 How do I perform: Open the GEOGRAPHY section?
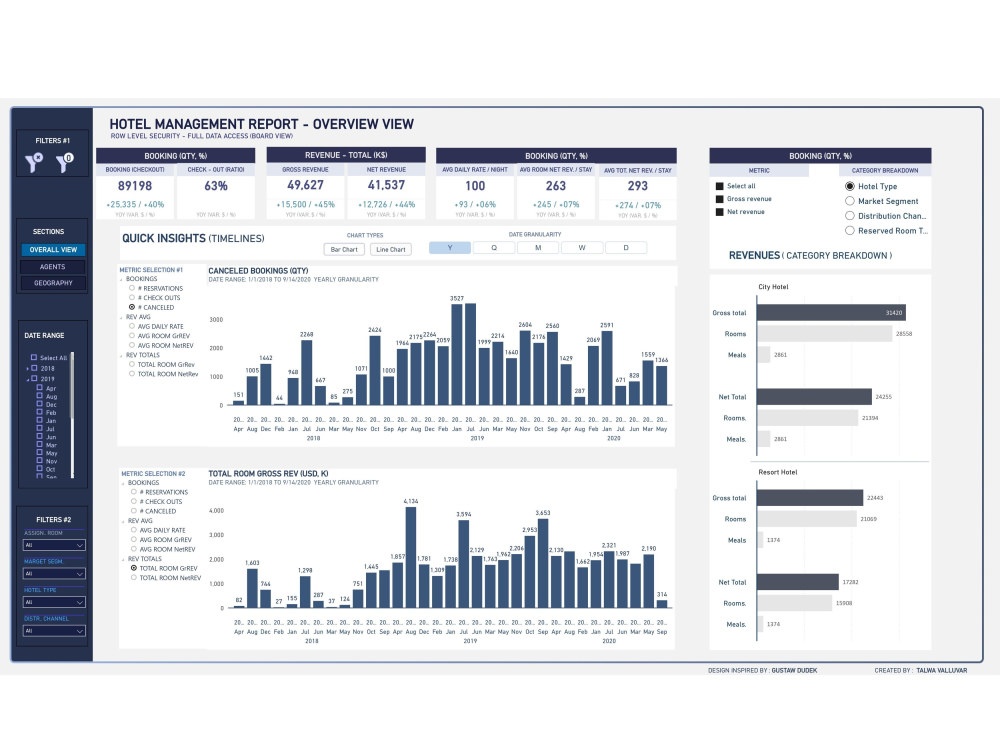[x=53, y=282]
